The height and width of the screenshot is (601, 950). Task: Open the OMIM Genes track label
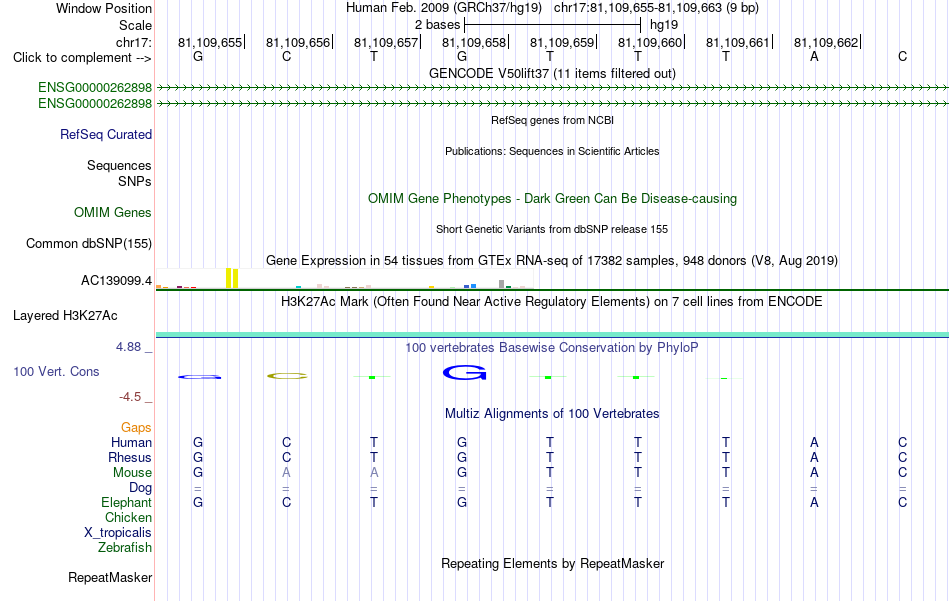pos(113,213)
